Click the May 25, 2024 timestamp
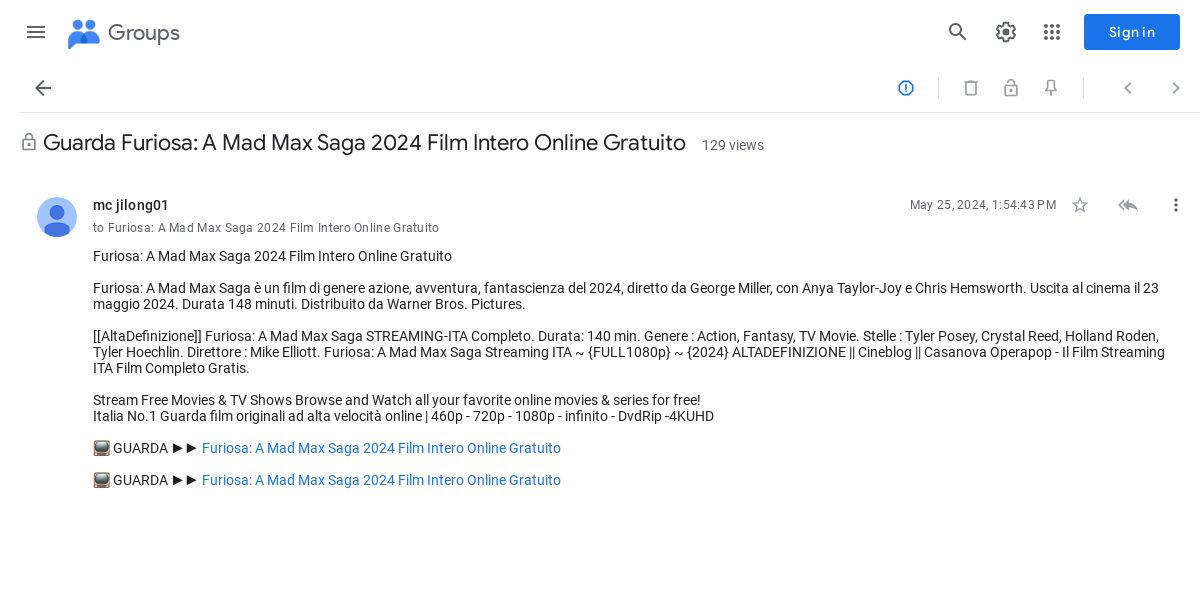Viewport: 1200px width, 600px height. click(983, 205)
